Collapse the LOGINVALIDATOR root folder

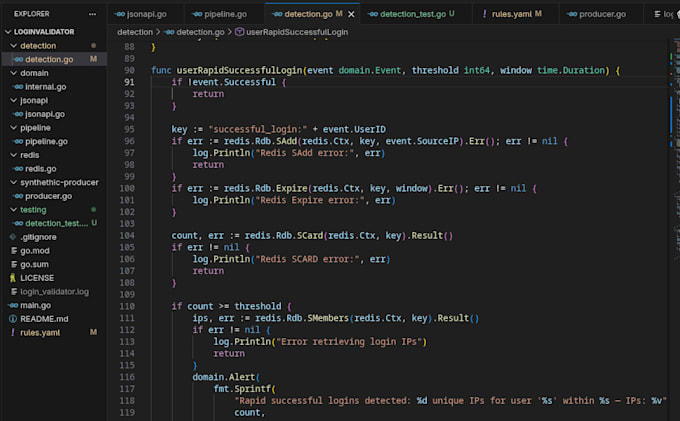pos(8,32)
